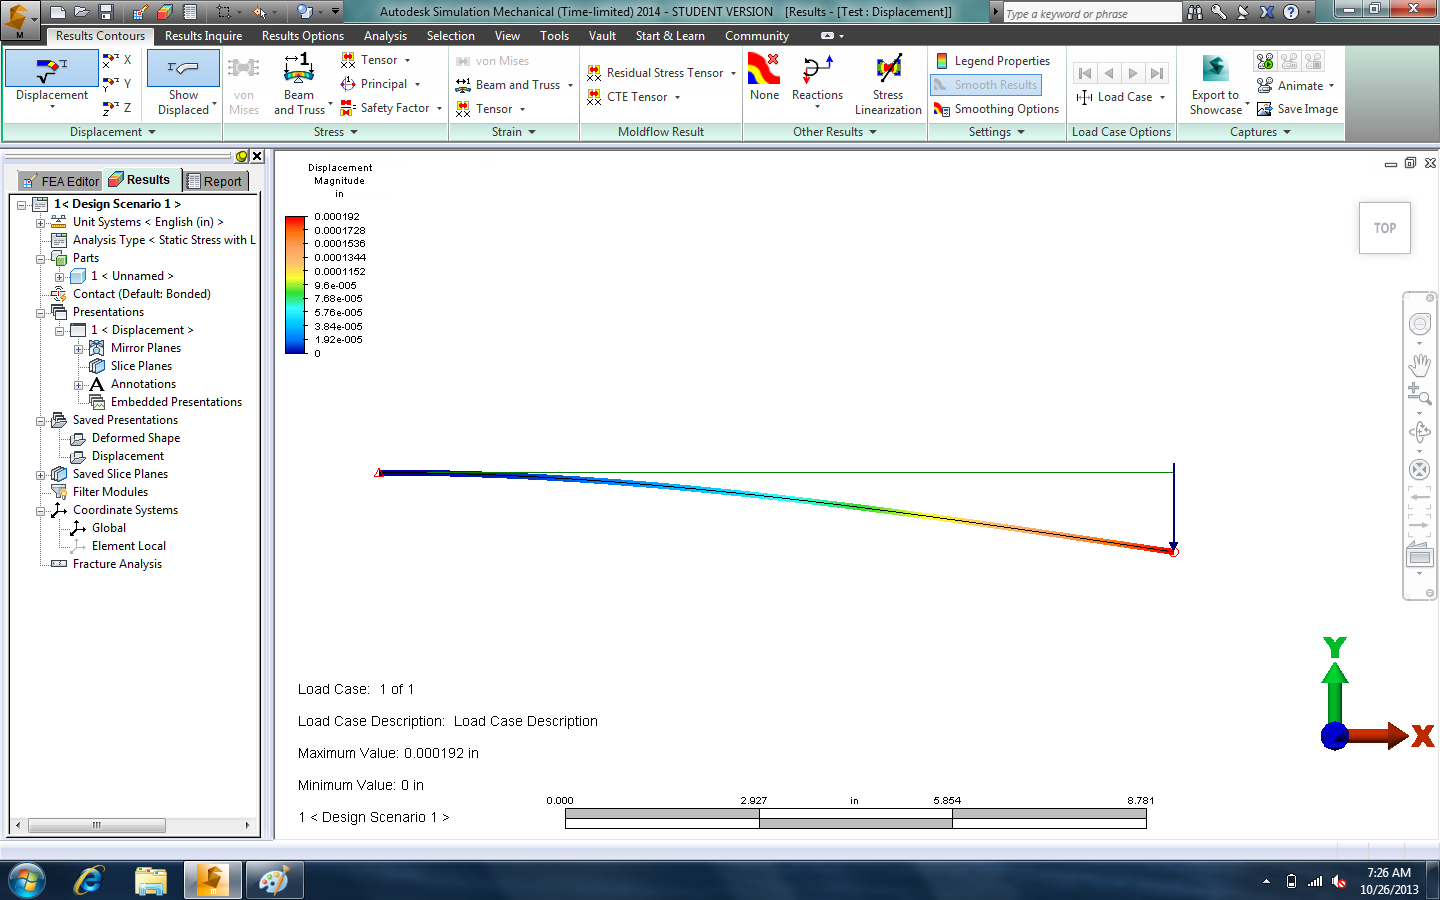Move the browser horizontal scrollbar
Viewport: 1440px width, 900px height.
tap(97, 825)
